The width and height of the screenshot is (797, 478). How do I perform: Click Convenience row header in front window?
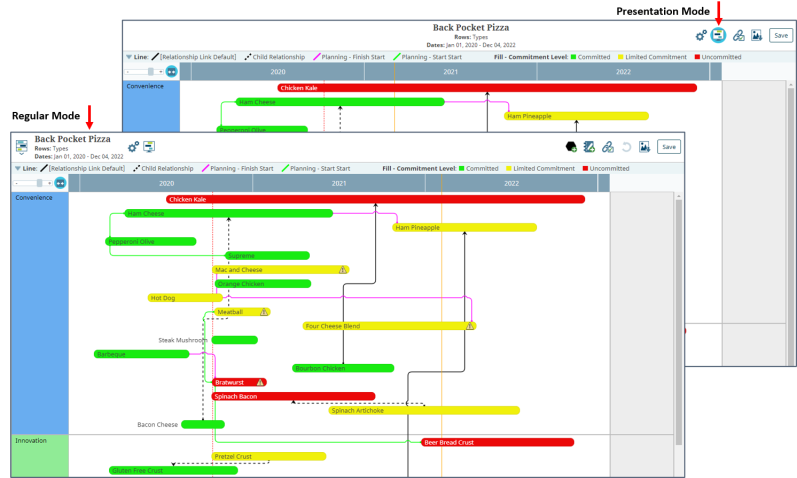coord(40,313)
